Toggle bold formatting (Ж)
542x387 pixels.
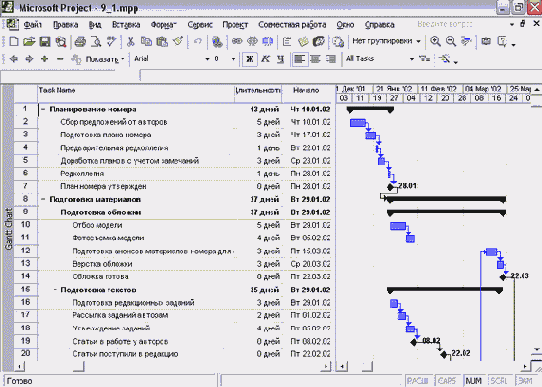click(x=249, y=59)
